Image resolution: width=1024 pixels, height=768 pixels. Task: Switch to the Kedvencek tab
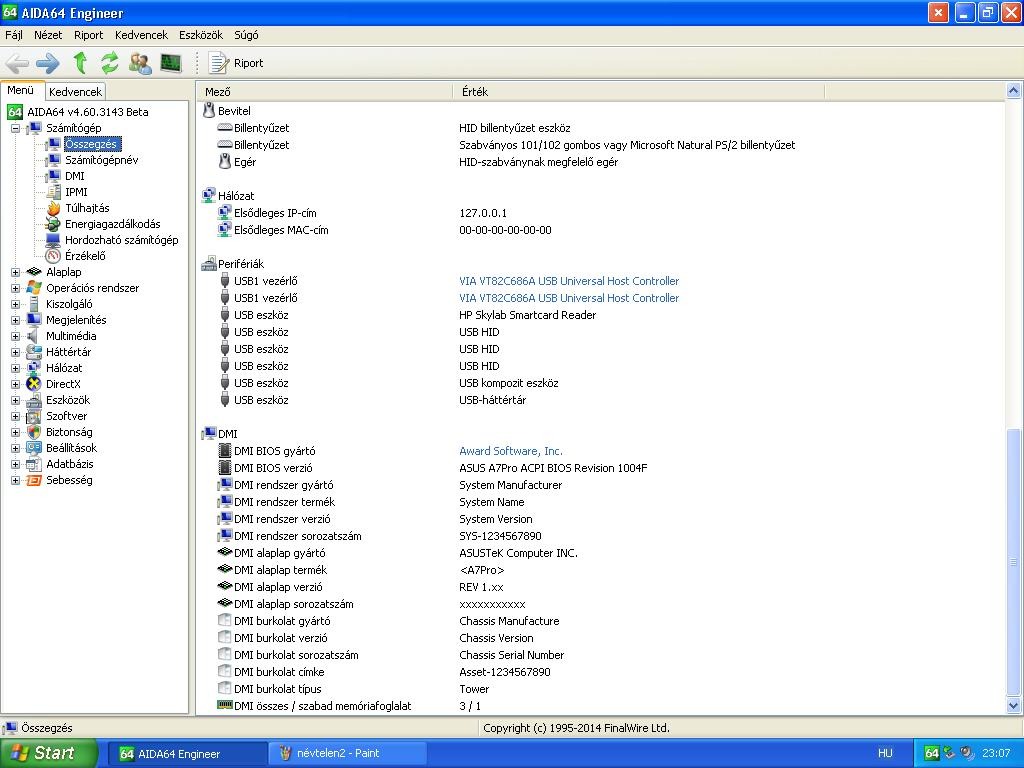pos(75,92)
